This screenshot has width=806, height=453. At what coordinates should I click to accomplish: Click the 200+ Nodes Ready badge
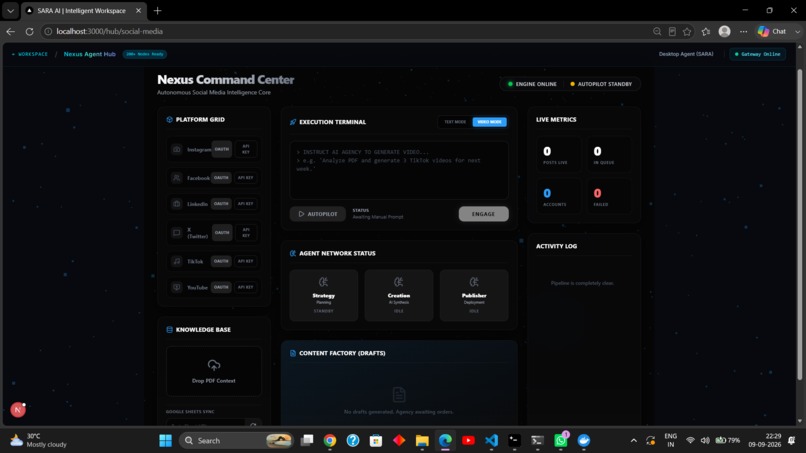point(145,54)
